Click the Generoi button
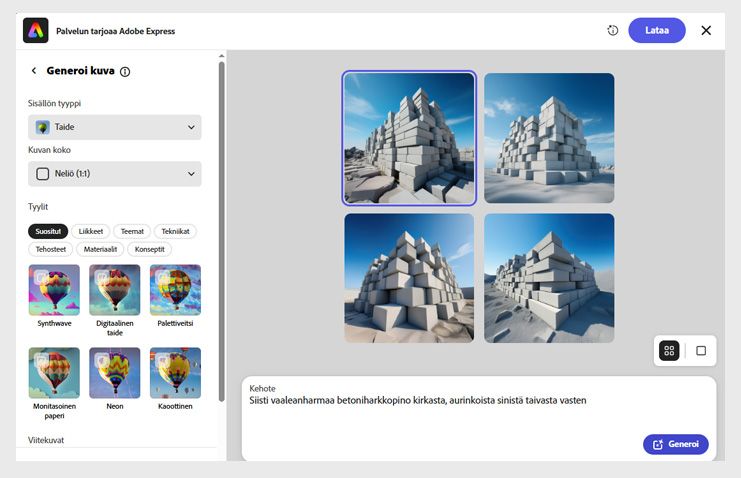 click(676, 444)
